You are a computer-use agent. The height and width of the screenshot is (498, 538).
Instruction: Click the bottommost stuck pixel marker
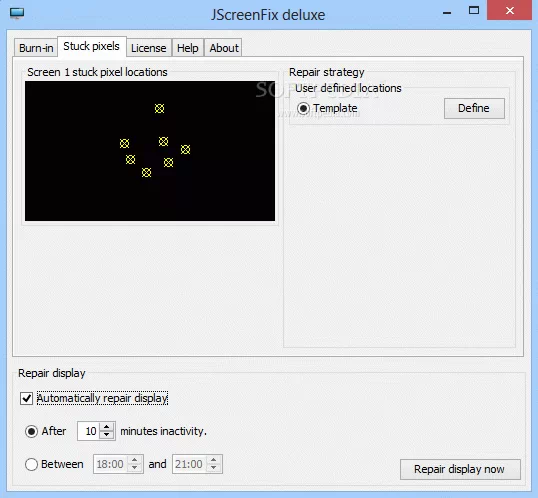tap(147, 173)
